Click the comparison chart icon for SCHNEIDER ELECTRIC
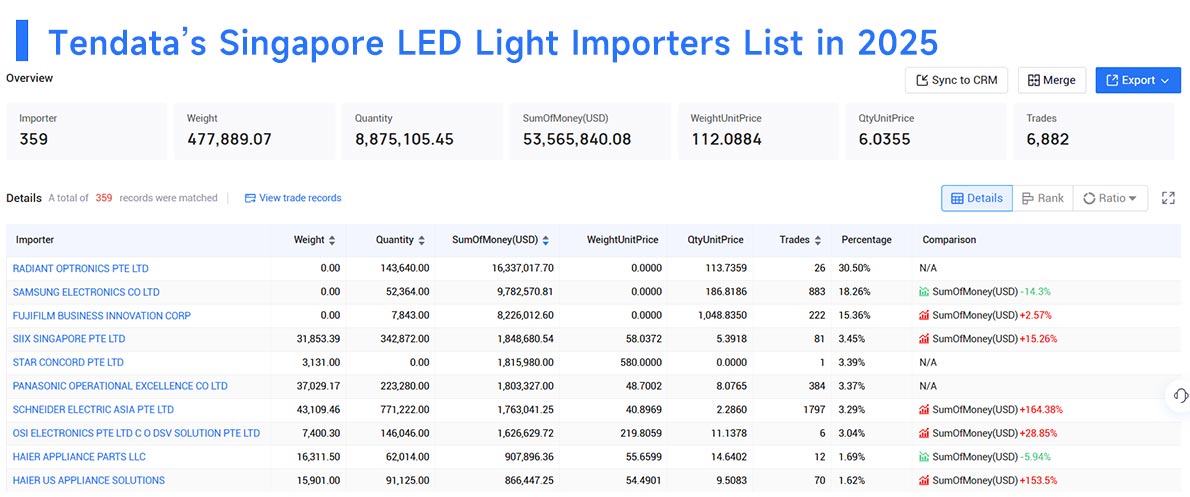 tap(924, 410)
